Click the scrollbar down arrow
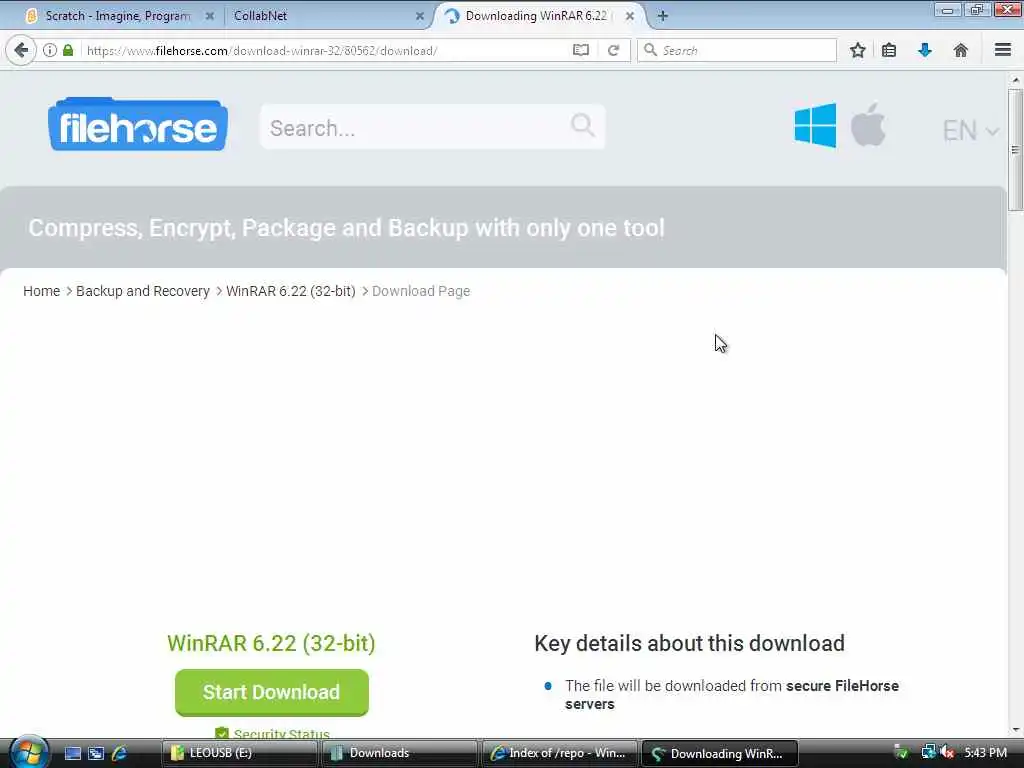This screenshot has height=768, width=1024. (x=1015, y=730)
